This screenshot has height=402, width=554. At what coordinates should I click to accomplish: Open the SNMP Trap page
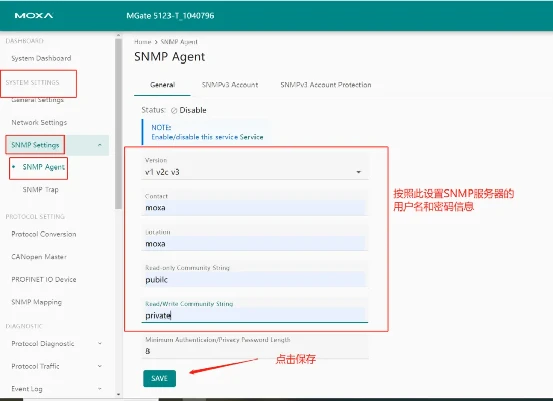40,190
